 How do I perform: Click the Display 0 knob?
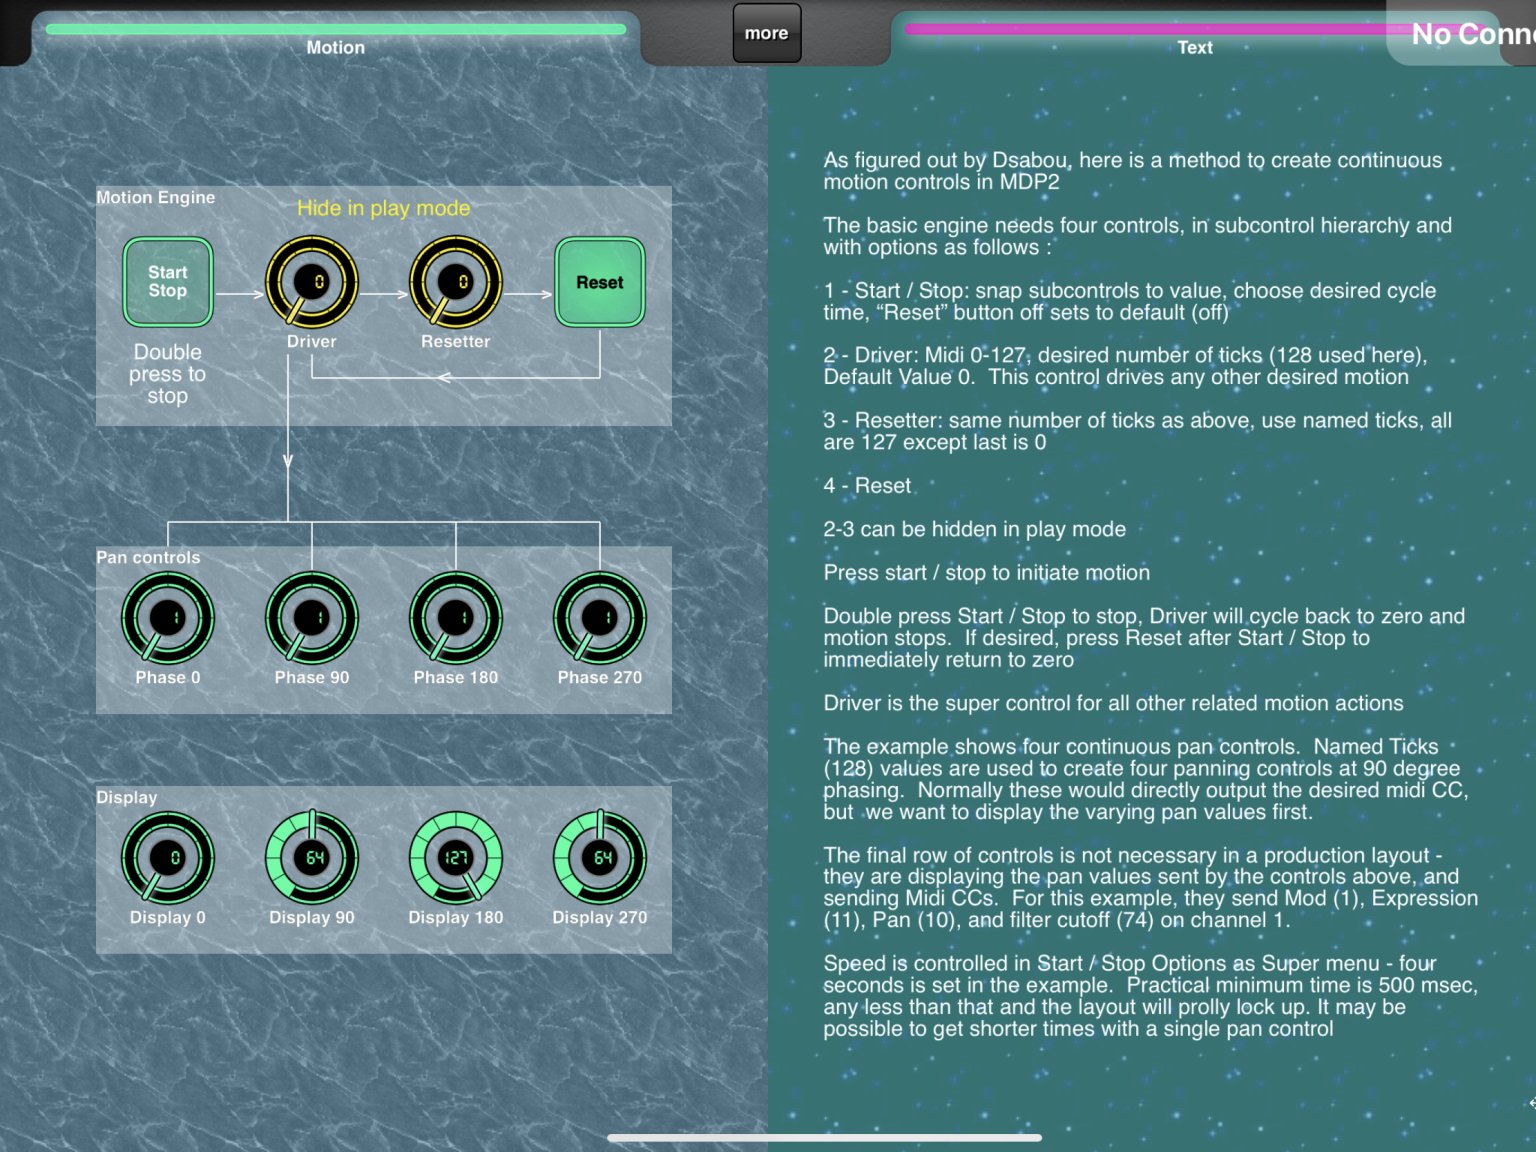coord(168,858)
